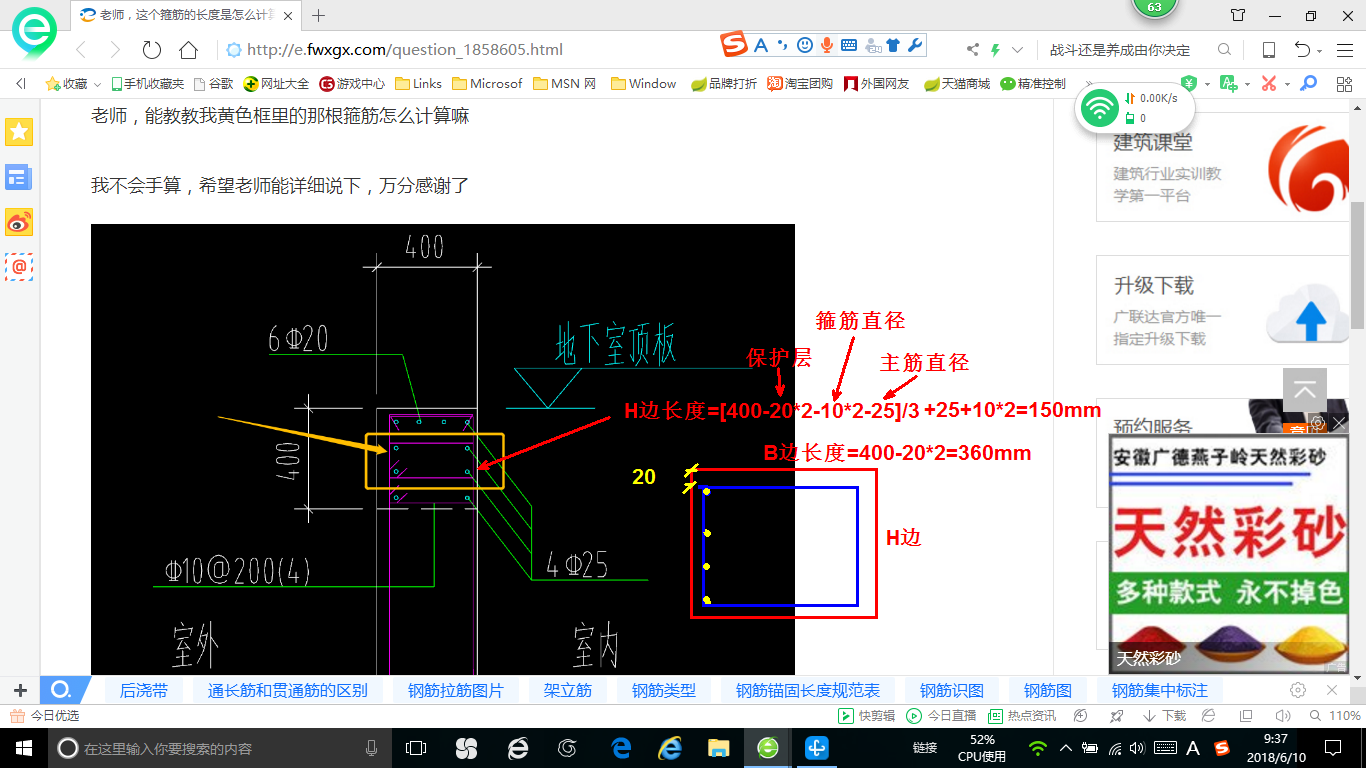Click the 110% zoom level control
Image resolution: width=1366 pixels, height=768 pixels.
1334,716
